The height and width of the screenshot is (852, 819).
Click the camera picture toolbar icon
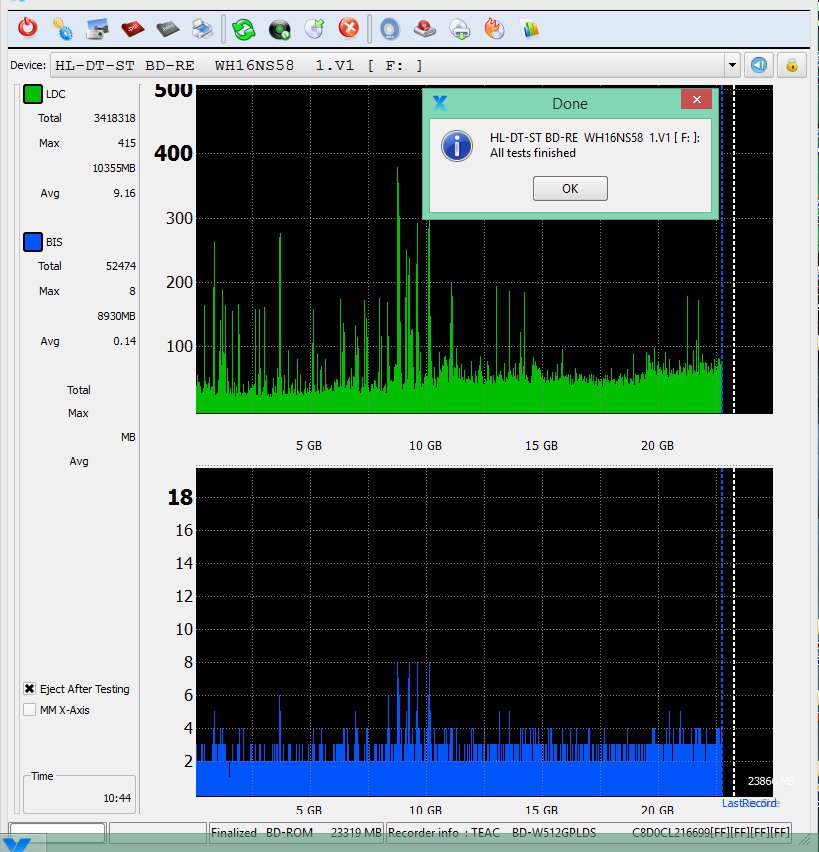pyautogui.click(x=97, y=29)
